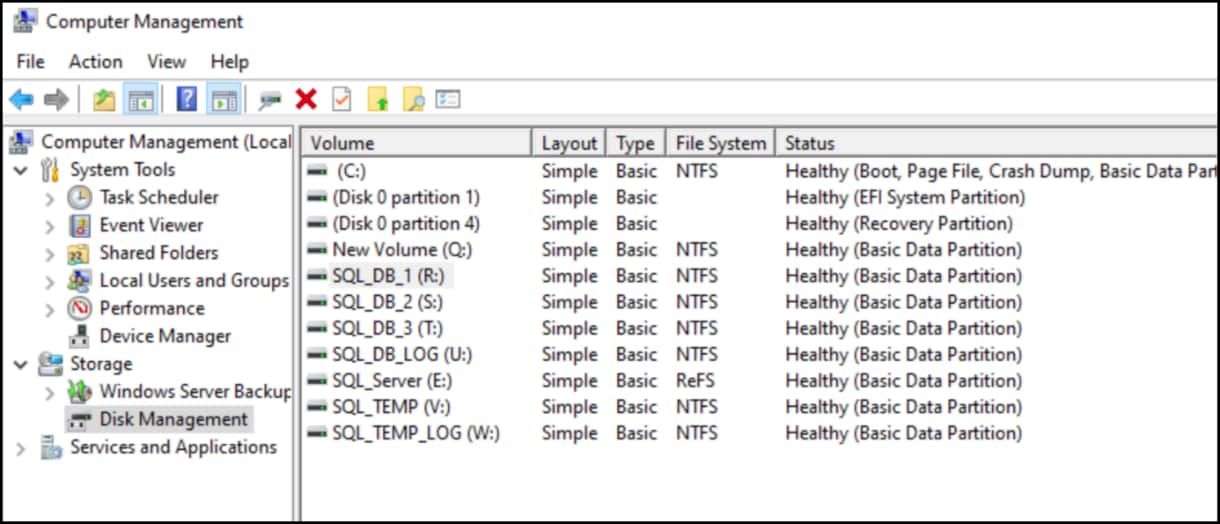Select Computer Management (Local) root node
Screen dimensions: 1220x524
click(166, 142)
